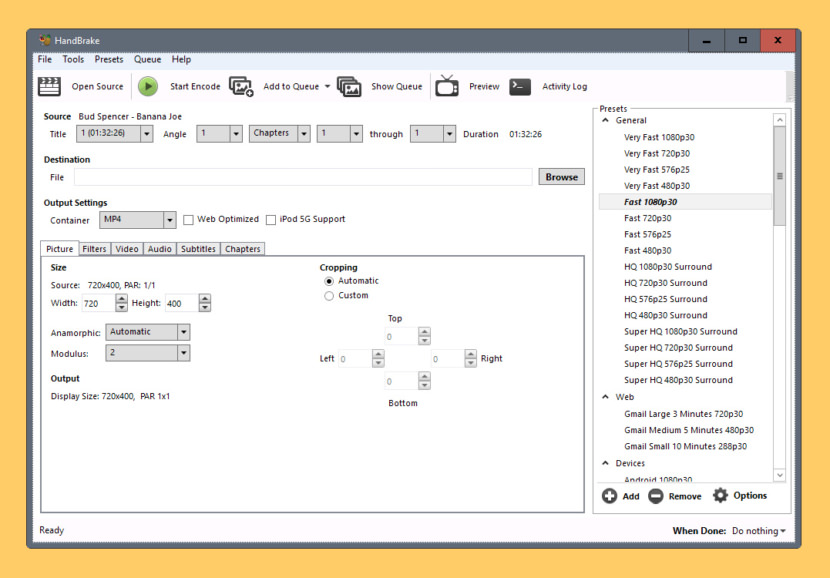Open the Container format dropdown
The width and height of the screenshot is (830, 578).
pos(138,220)
